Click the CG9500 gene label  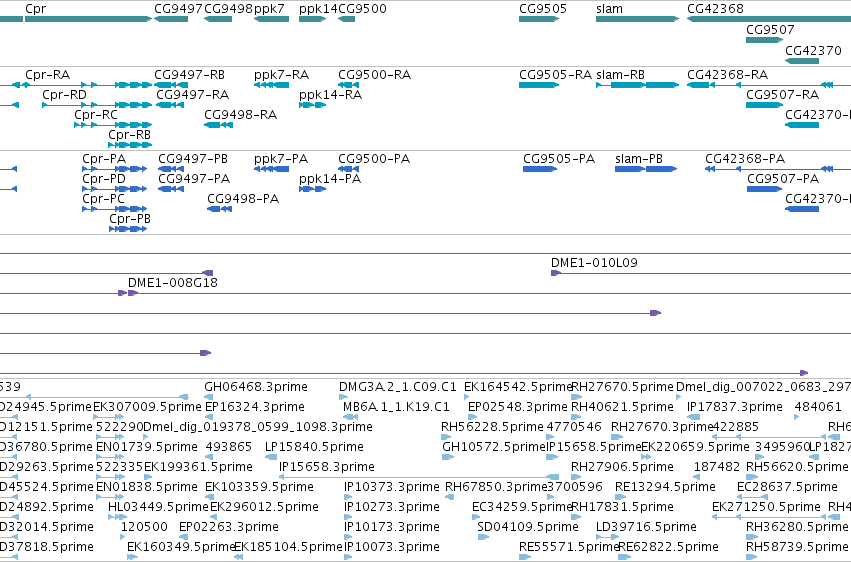(363, 9)
